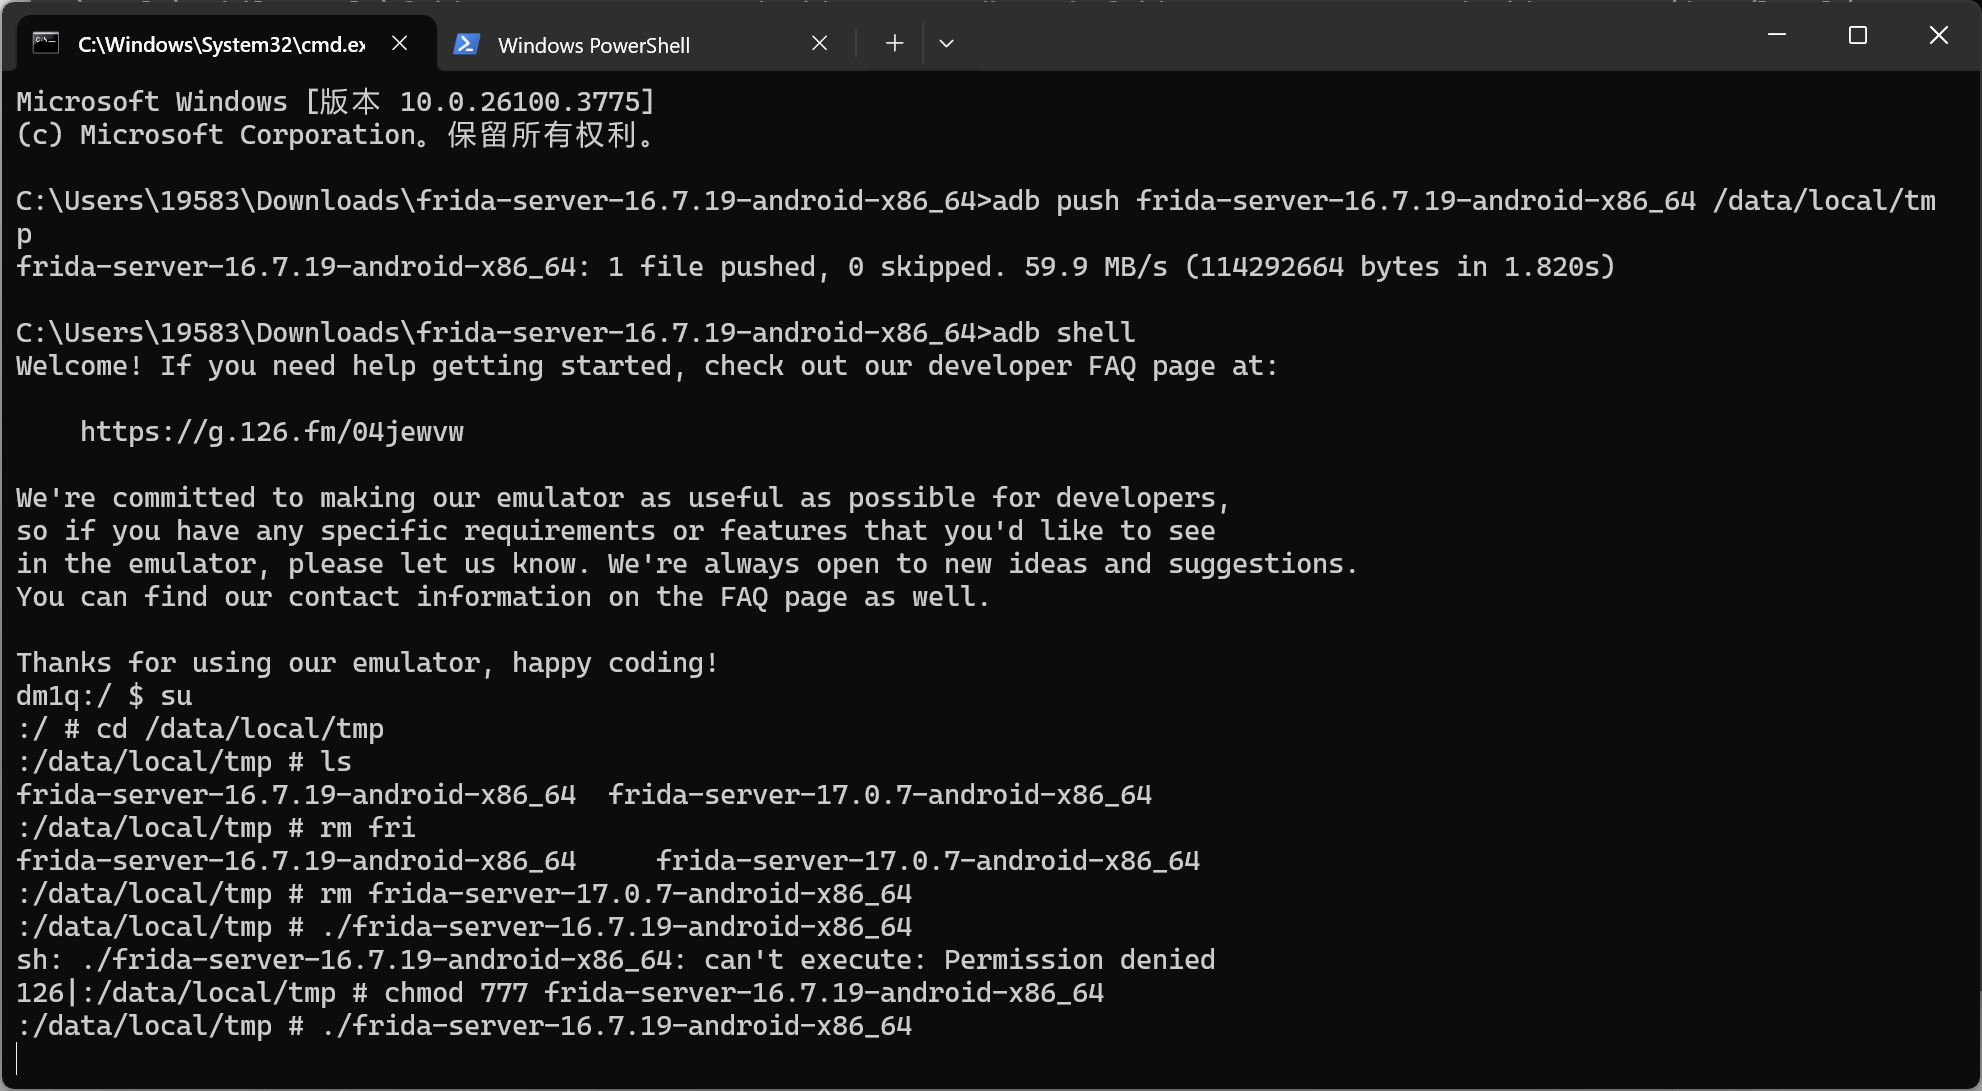
Task: Click the 'chmod 777' command line
Action: tap(560, 993)
